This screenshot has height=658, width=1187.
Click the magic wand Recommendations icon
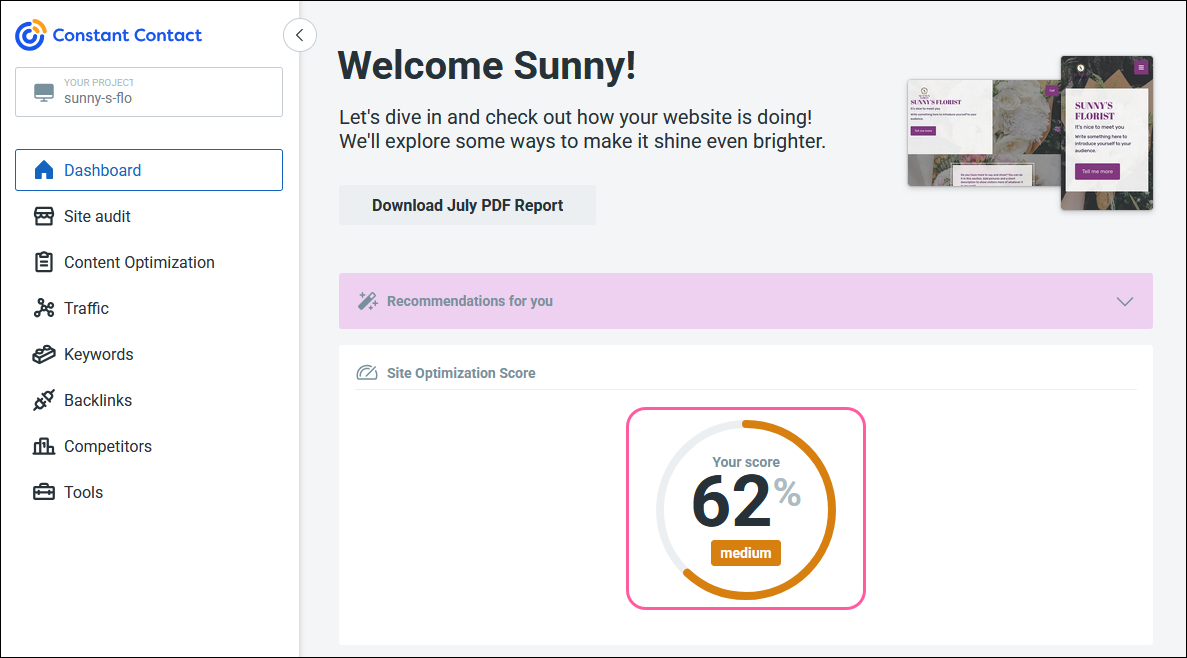point(368,301)
